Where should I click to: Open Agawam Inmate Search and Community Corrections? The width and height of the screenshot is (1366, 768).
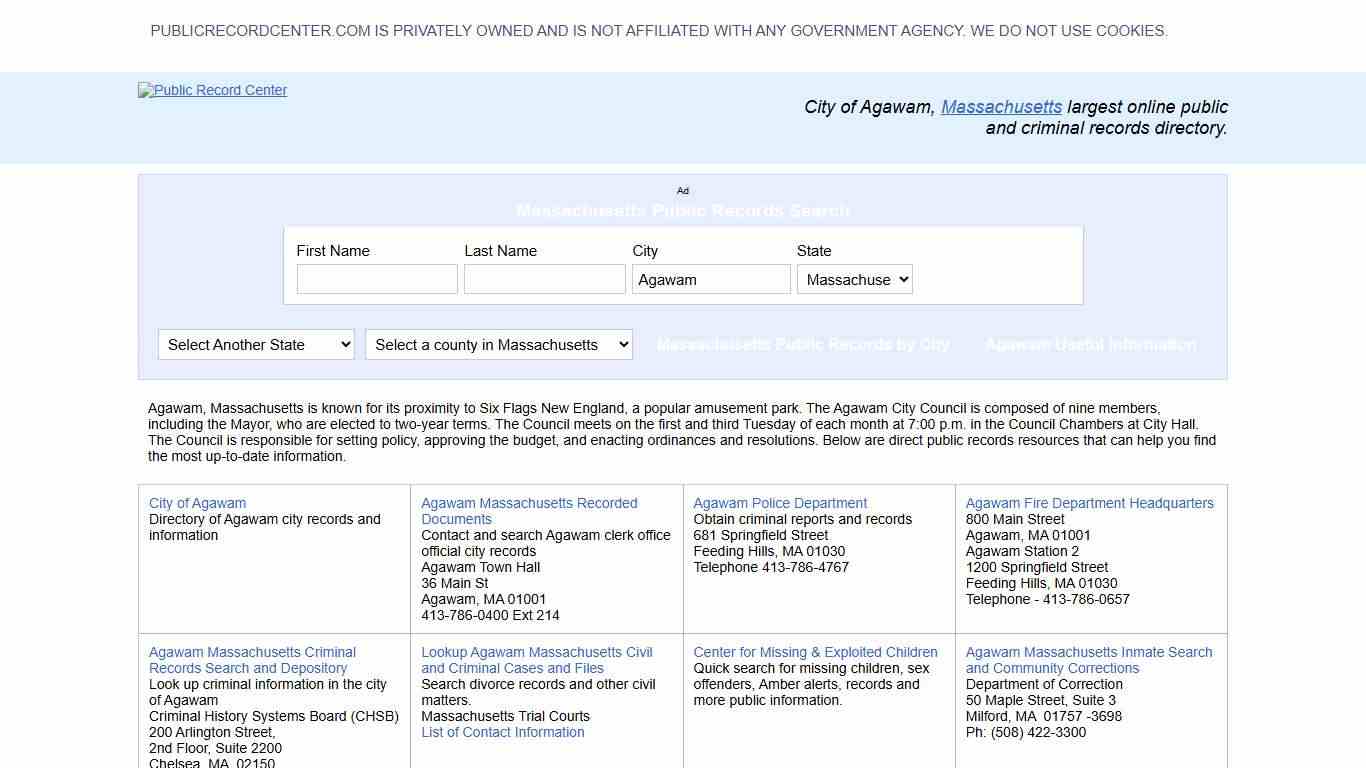click(x=1088, y=659)
